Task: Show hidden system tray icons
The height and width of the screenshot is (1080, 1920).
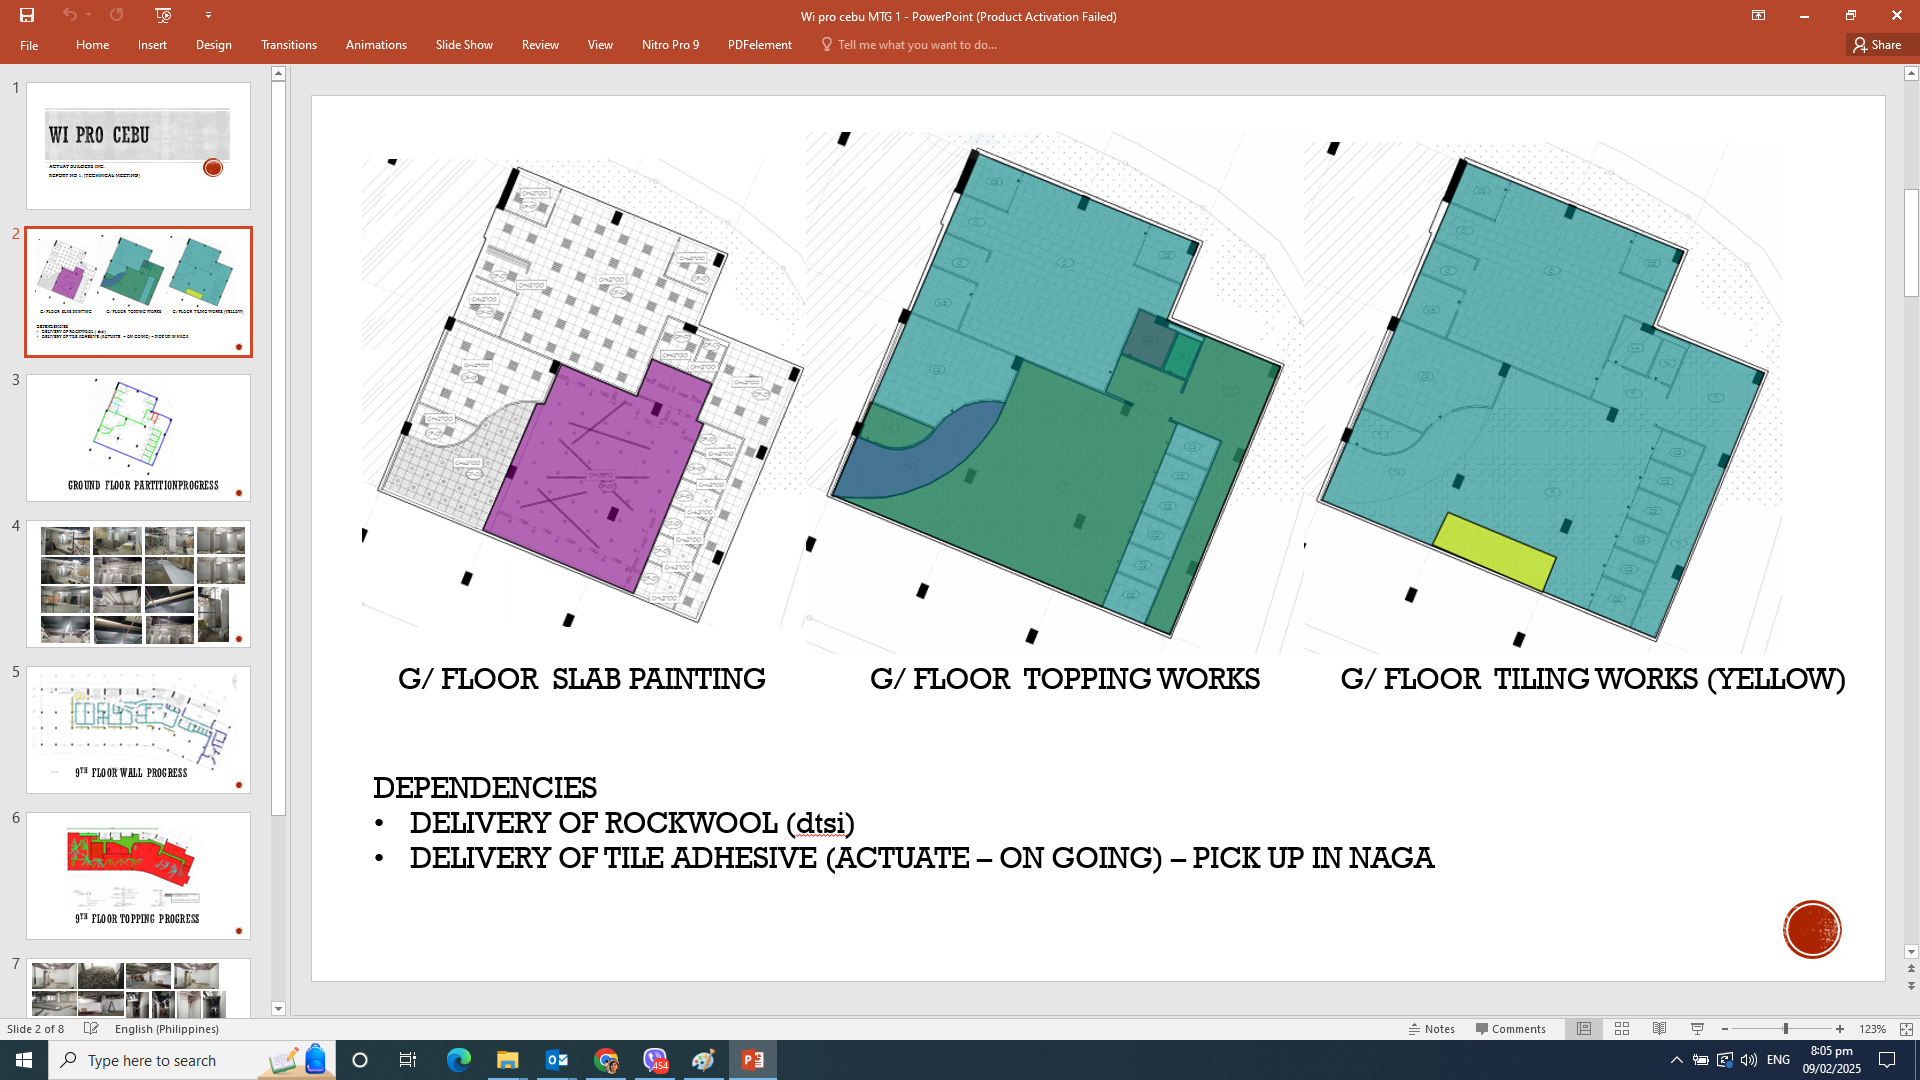Action: (x=1676, y=1060)
